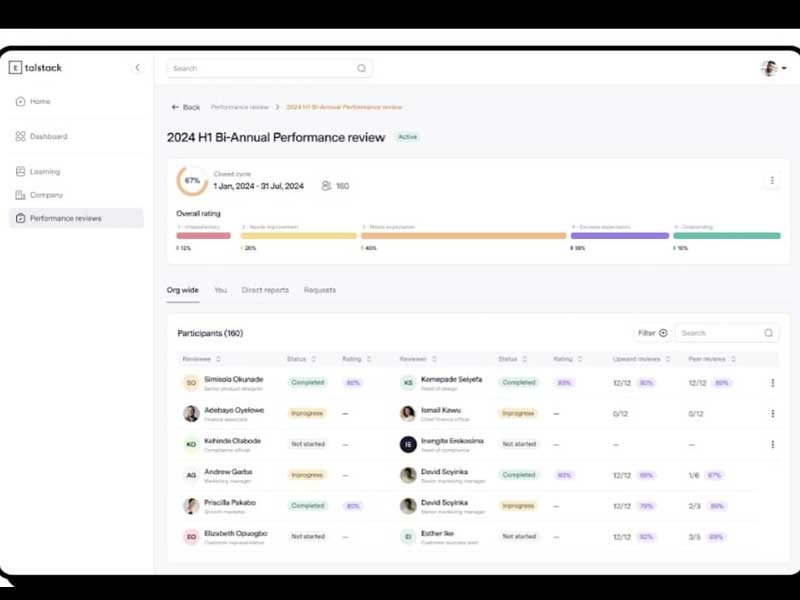Open row options for Adebayo Oyelowo
Image resolution: width=800 pixels, height=600 pixels.
coord(772,414)
